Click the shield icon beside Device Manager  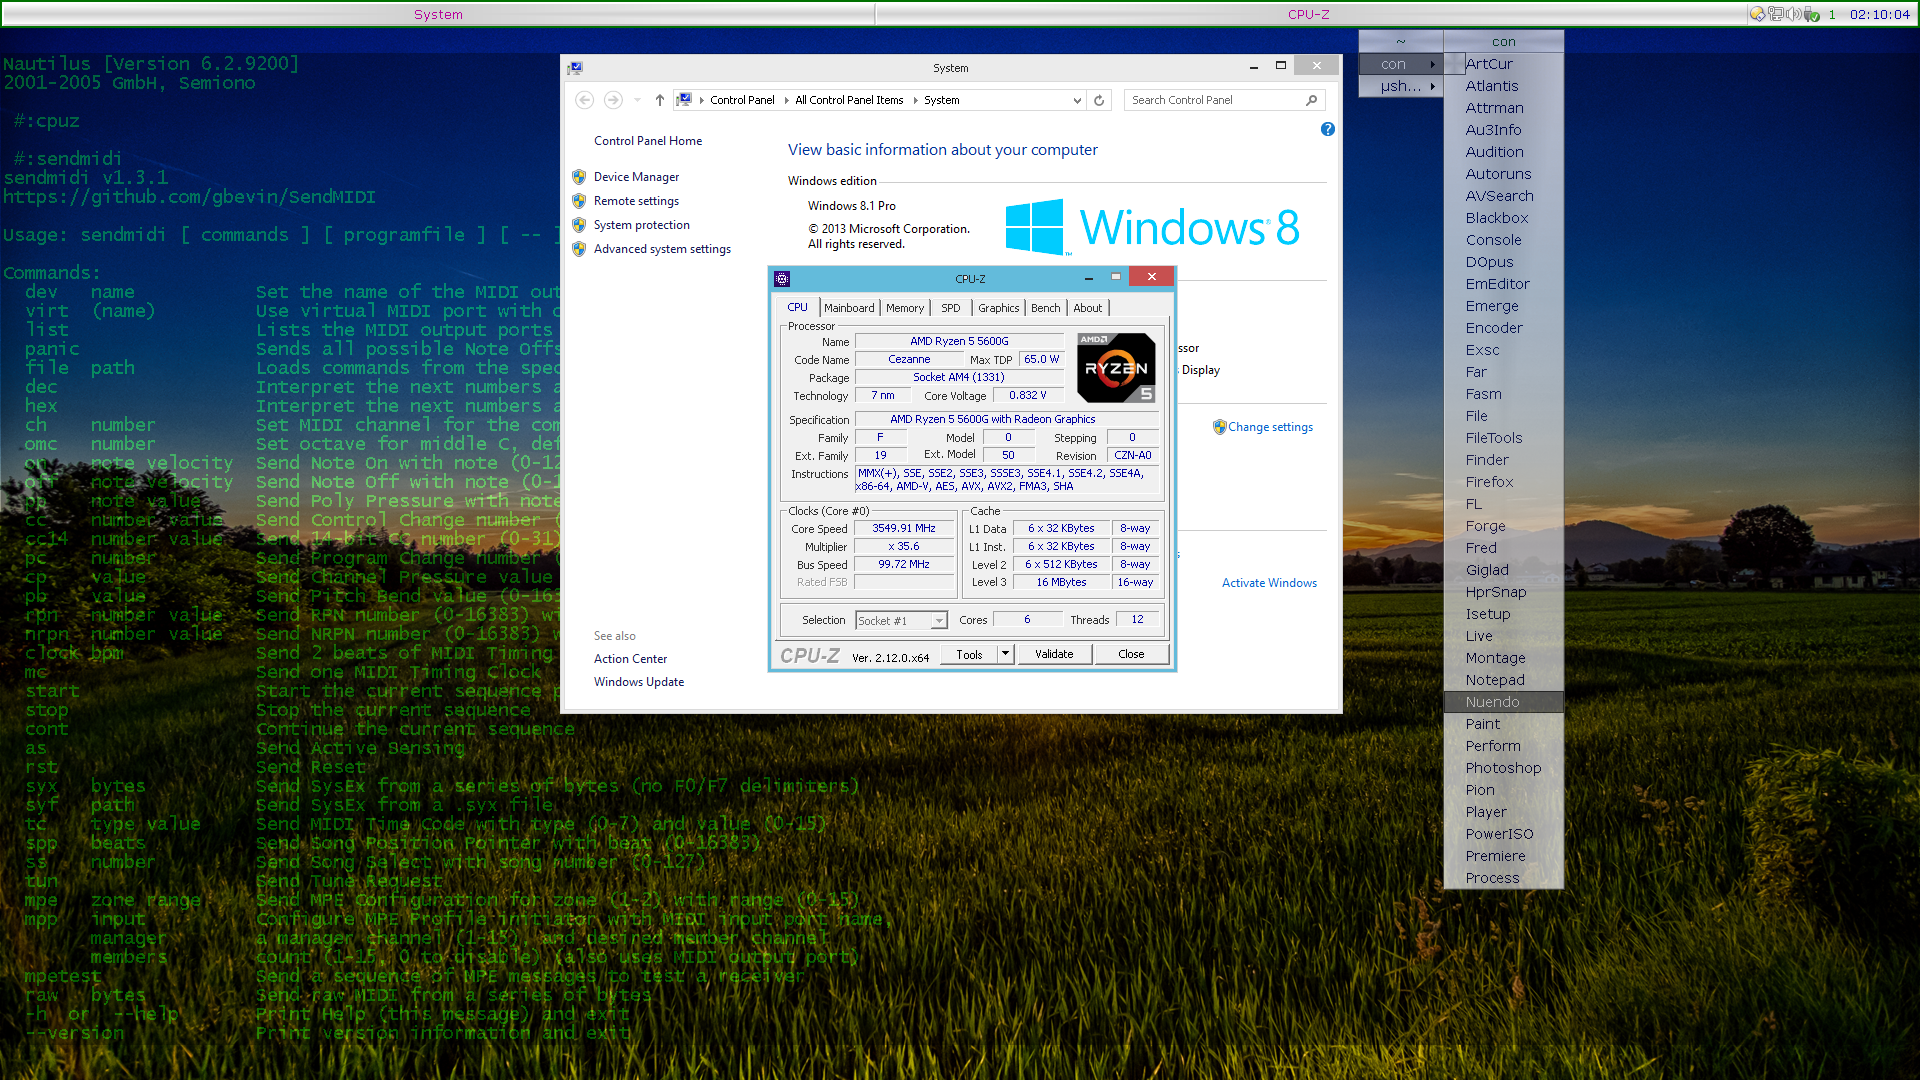click(579, 177)
